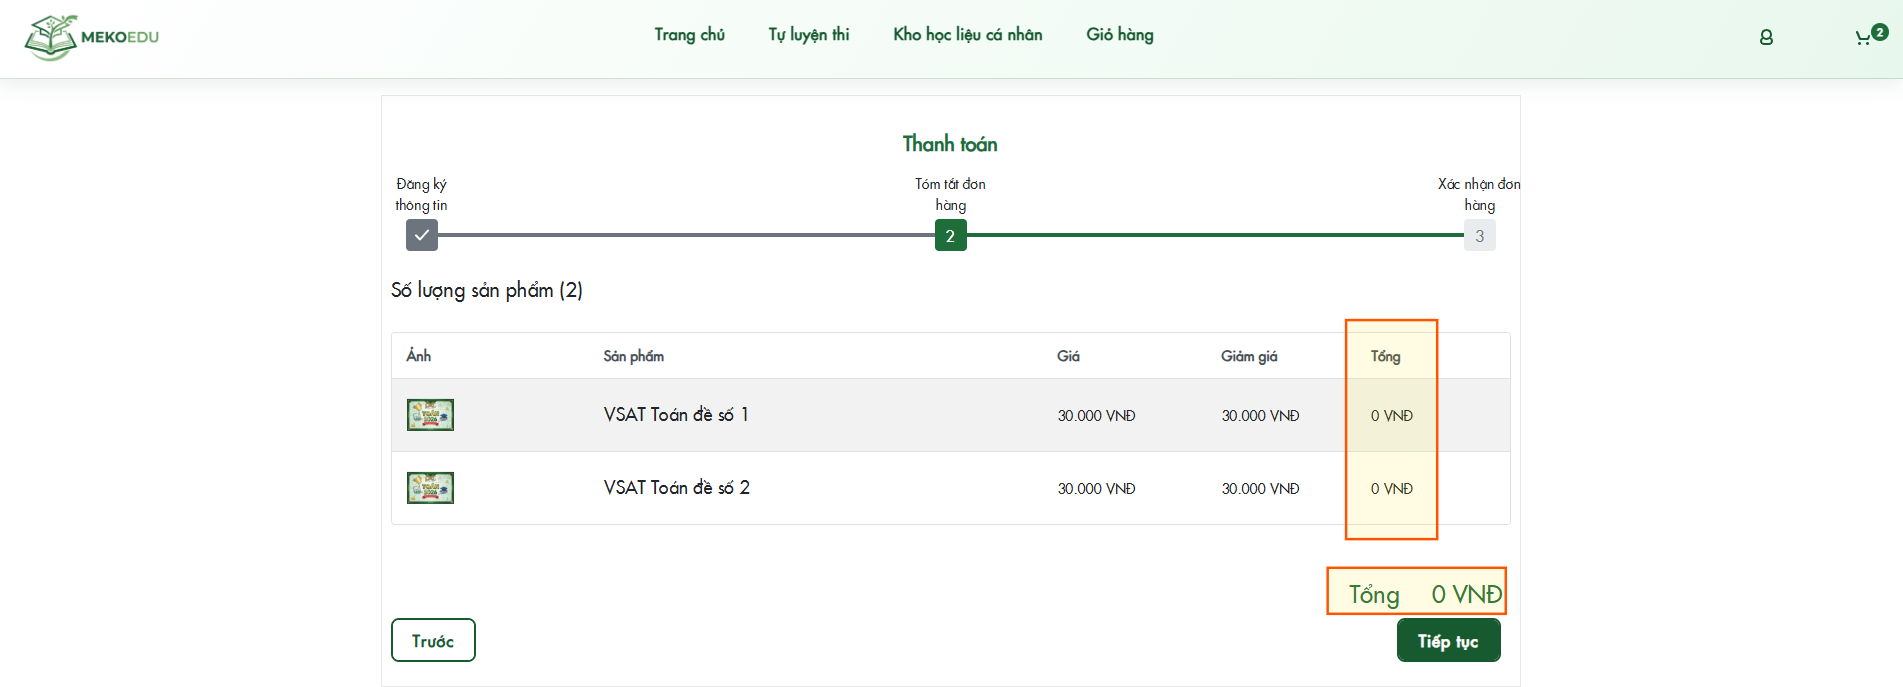The image size is (1903, 687).
Task: Click the Giá column header
Action: click(1068, 356)
